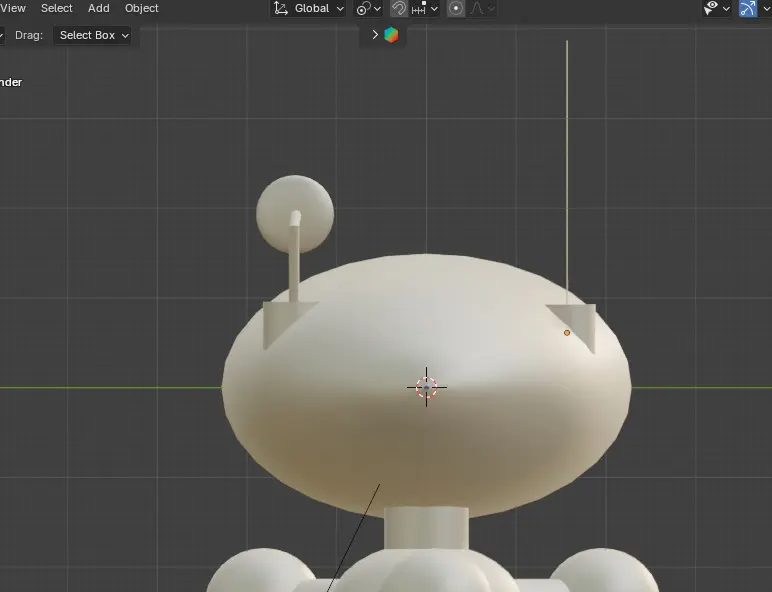The image size is (772, 592).
Task: Open the Drag Select Box dropdown
Action: click(92, 35)
